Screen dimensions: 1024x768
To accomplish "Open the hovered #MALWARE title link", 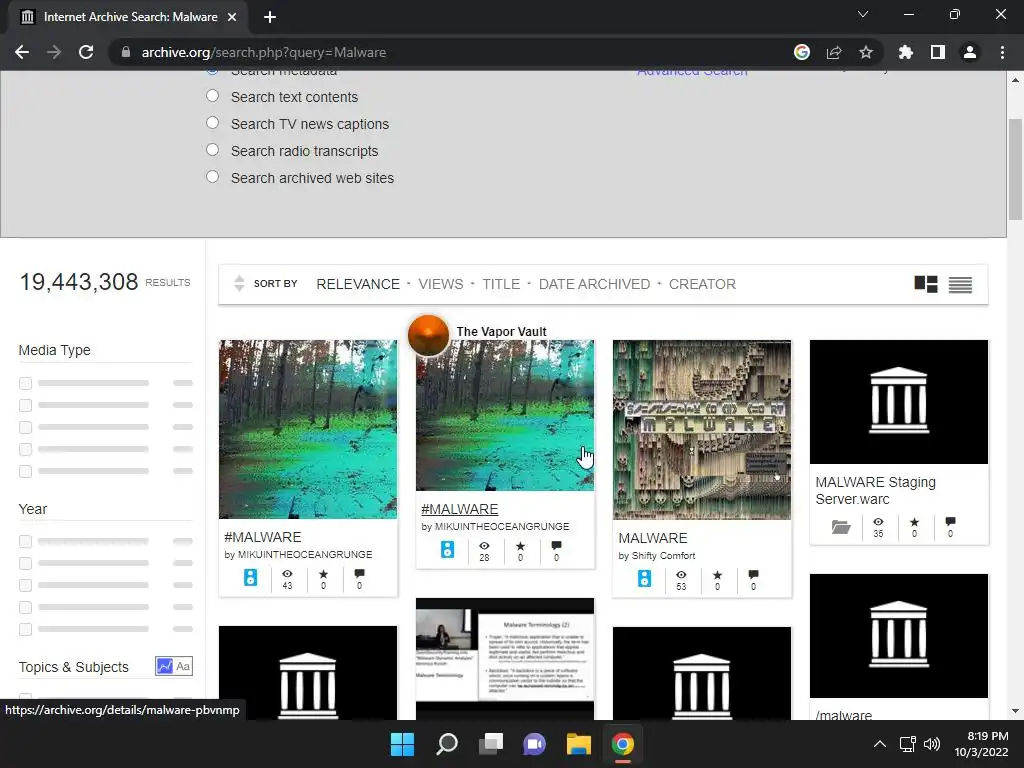I will pos(460,509).
